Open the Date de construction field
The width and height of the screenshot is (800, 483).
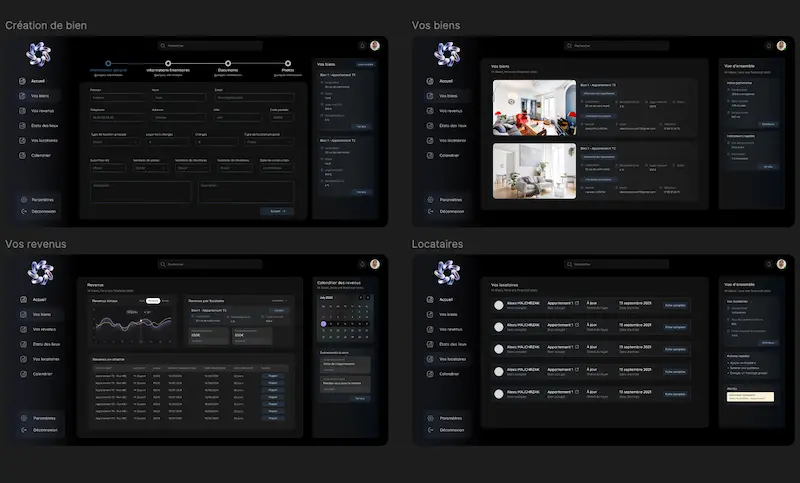click(x=277, y=168)
